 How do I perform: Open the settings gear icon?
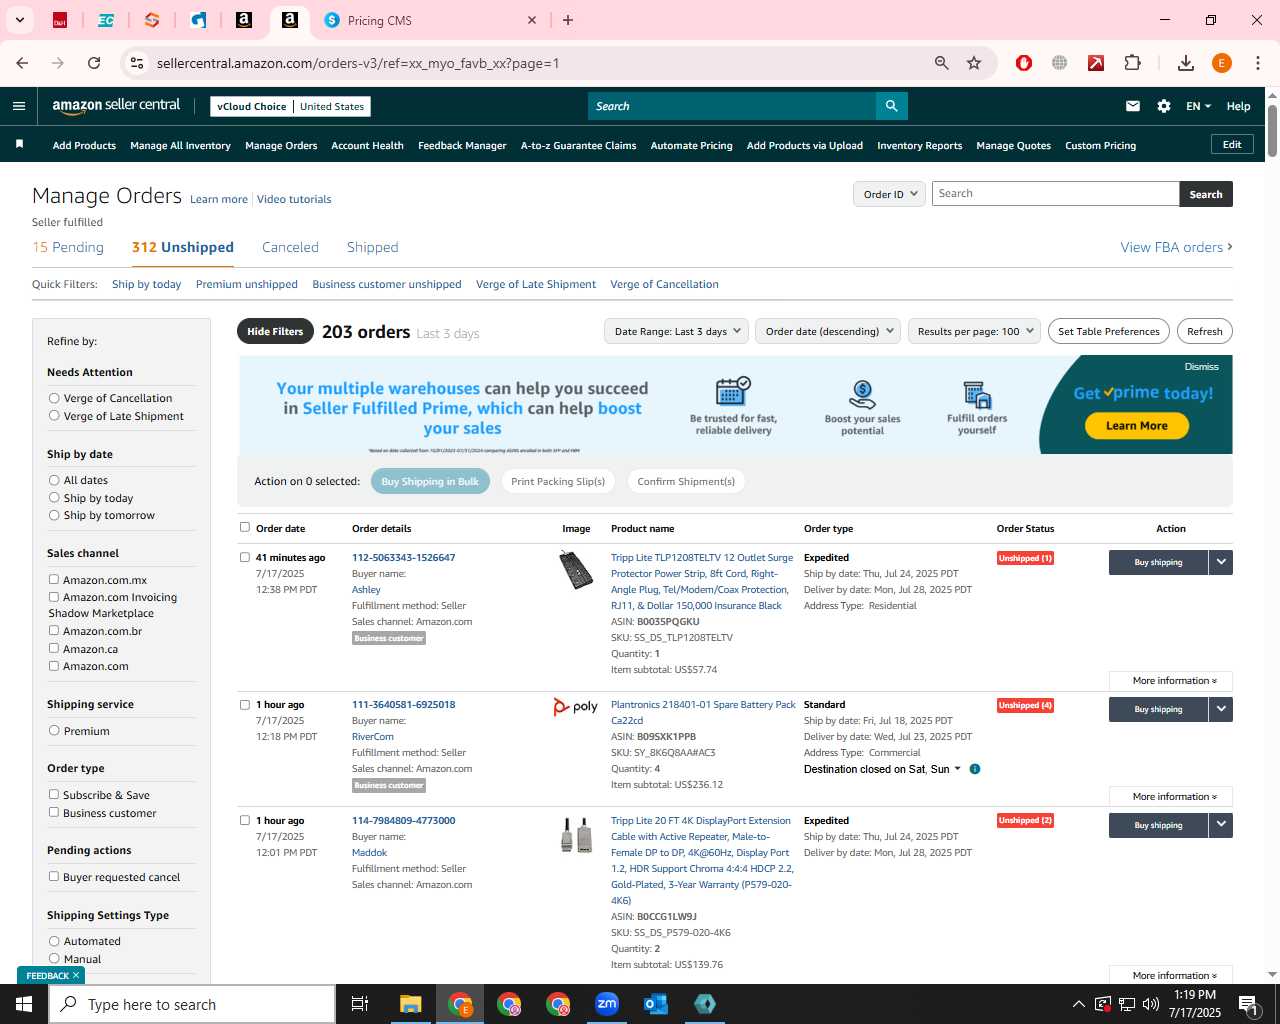coord(1164,106)
